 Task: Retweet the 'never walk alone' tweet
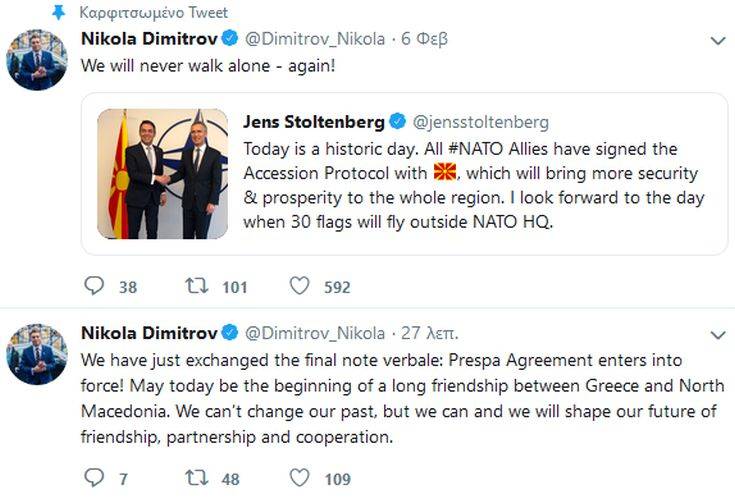[x=195, y=287]
